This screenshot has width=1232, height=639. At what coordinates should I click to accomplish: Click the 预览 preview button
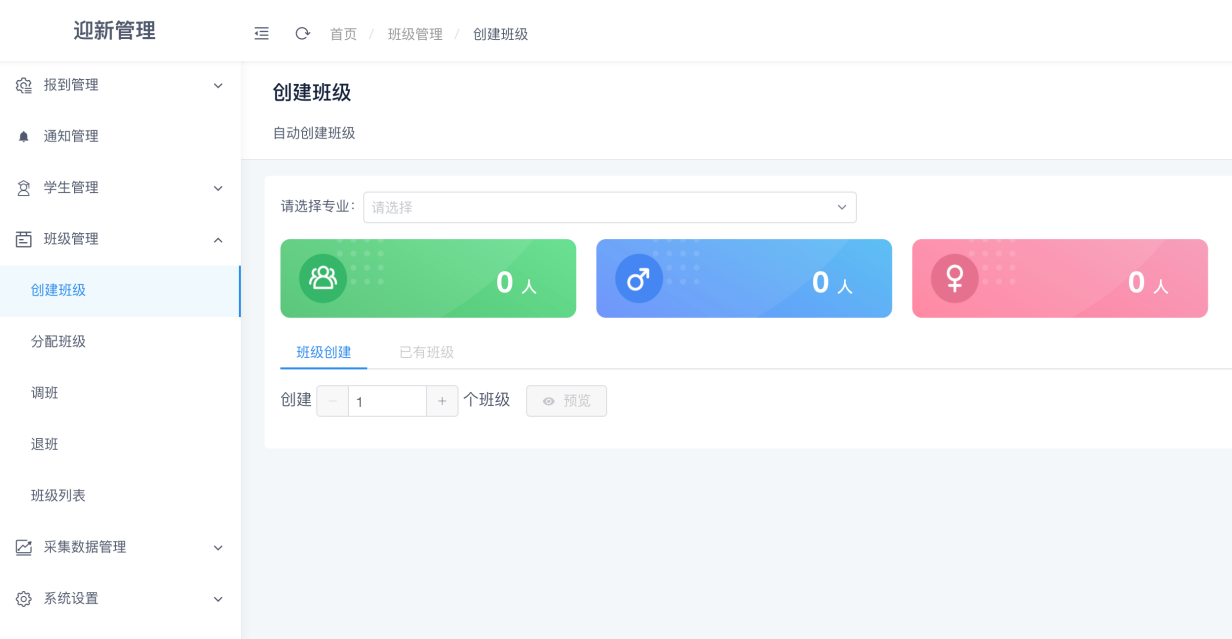pyautogui.click(x=566, y=400)
